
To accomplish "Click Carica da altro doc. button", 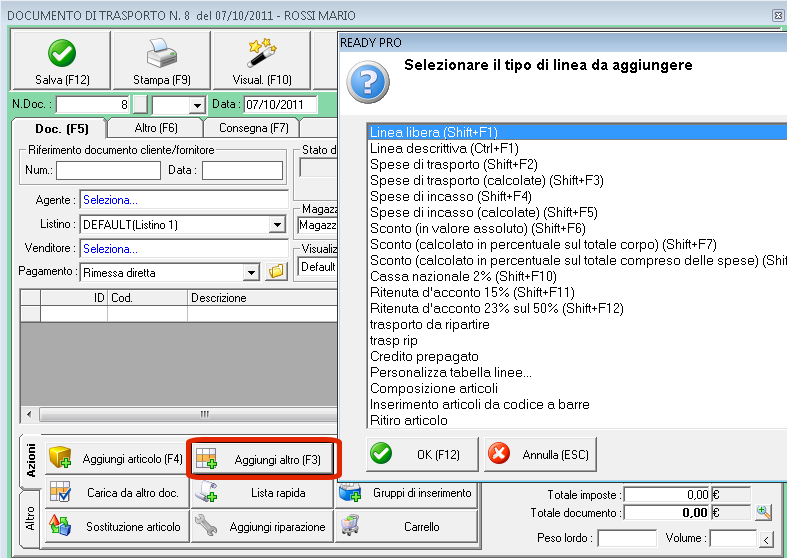I will click(117, 493).
